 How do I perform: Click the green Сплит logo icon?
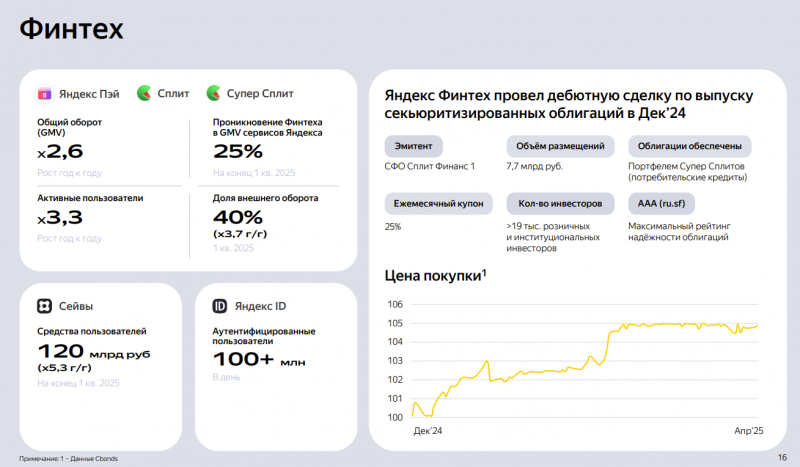[144, 93]
